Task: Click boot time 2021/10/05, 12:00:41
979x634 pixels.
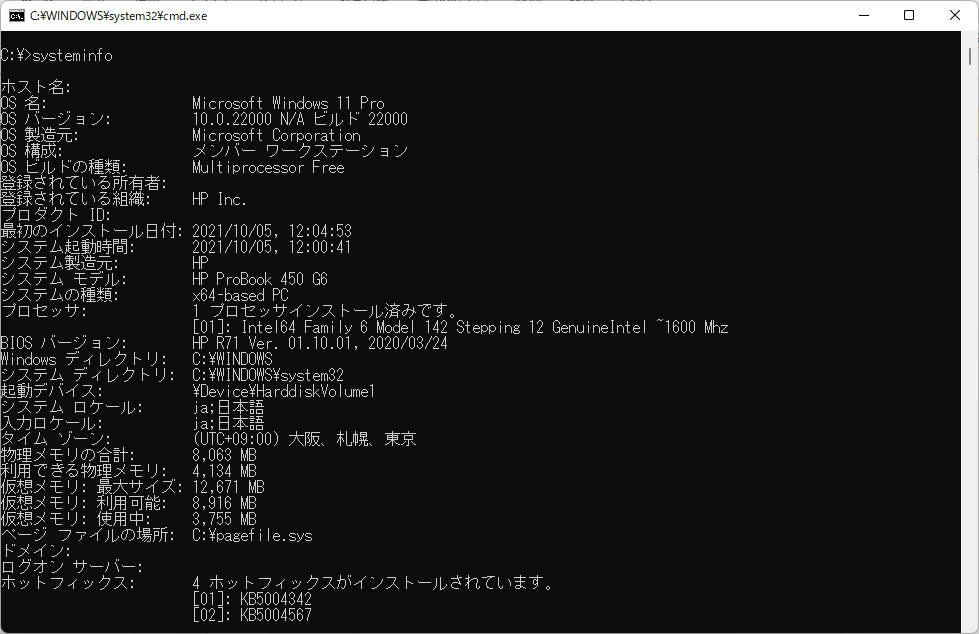Action: coord(272,247)
